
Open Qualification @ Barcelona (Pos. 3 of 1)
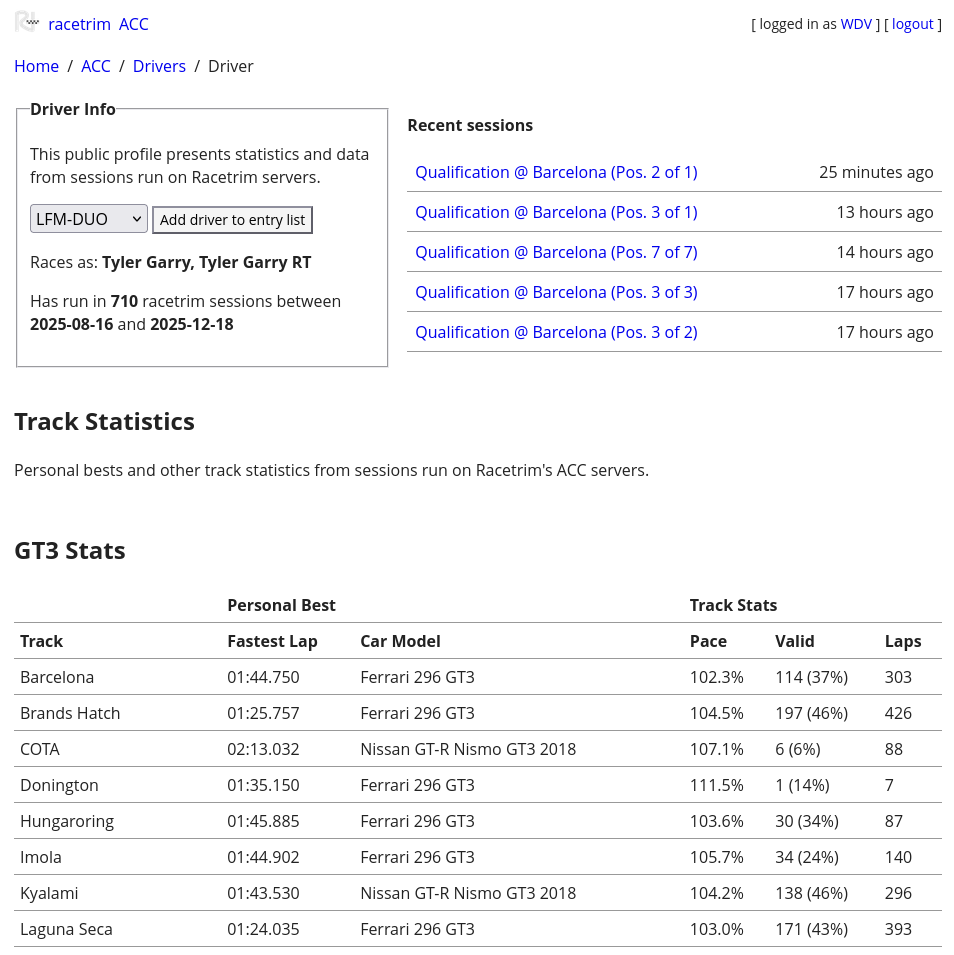556,212
